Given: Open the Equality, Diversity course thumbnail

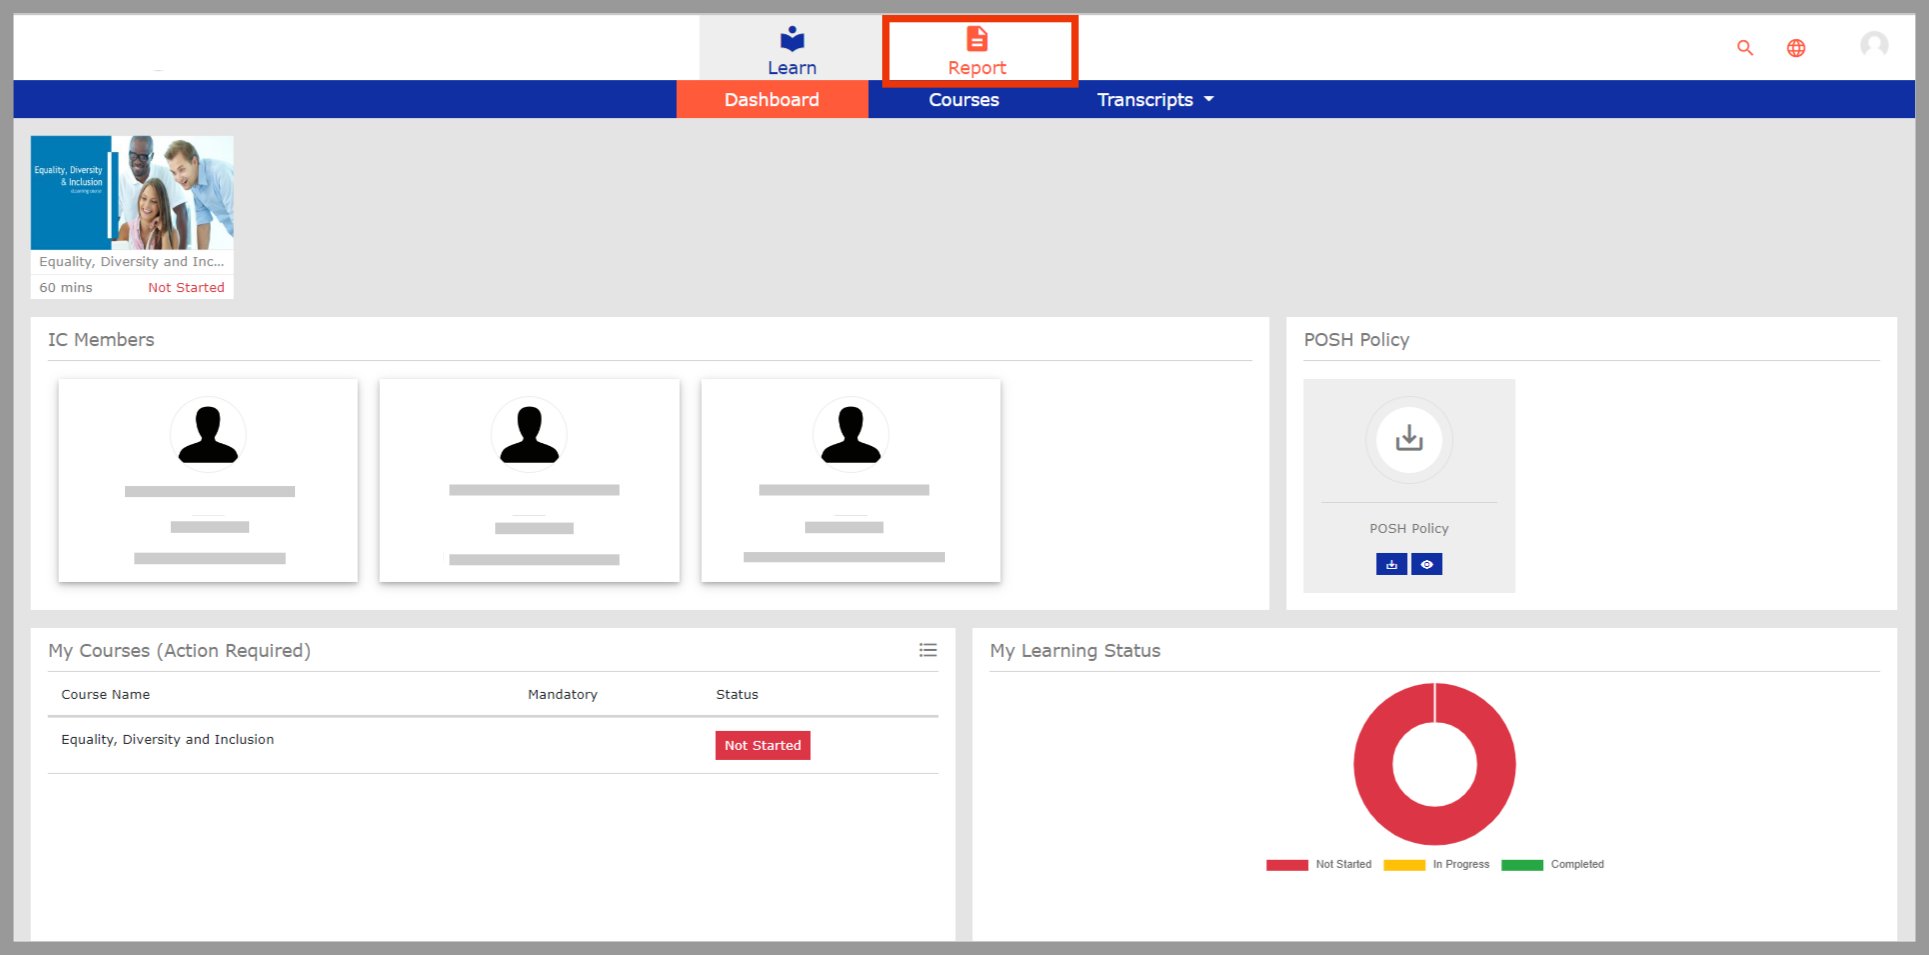Looking at the screenshot, I should [x=132, y=193].
